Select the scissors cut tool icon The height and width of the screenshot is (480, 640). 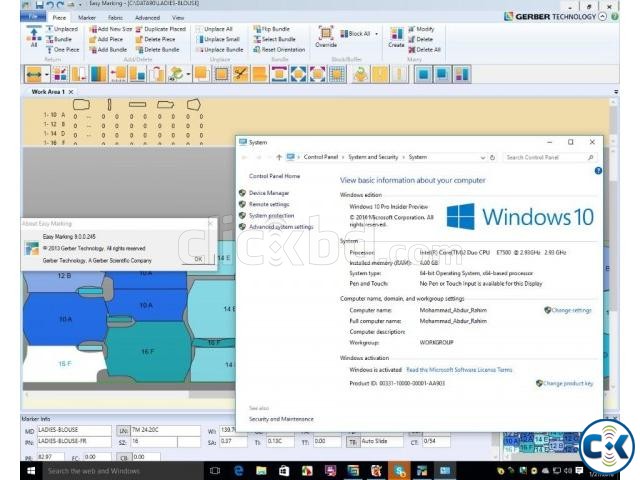click(240, 74)
